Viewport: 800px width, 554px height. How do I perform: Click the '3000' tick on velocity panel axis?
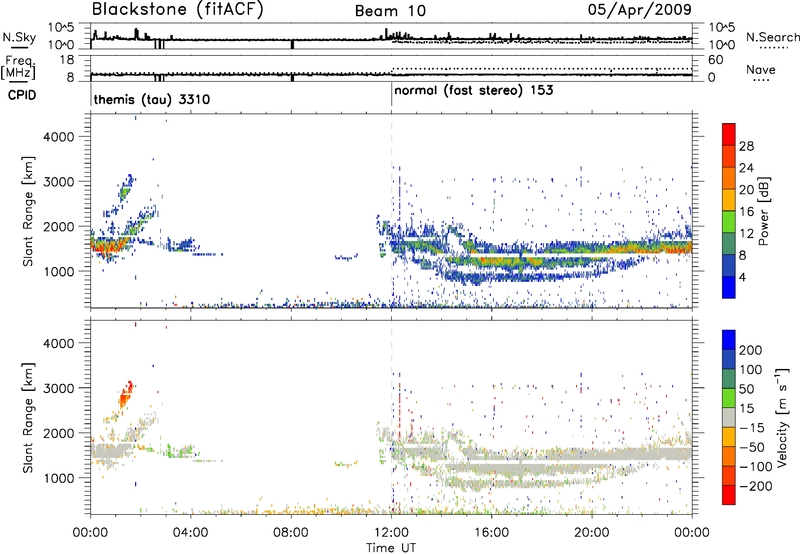59,388
